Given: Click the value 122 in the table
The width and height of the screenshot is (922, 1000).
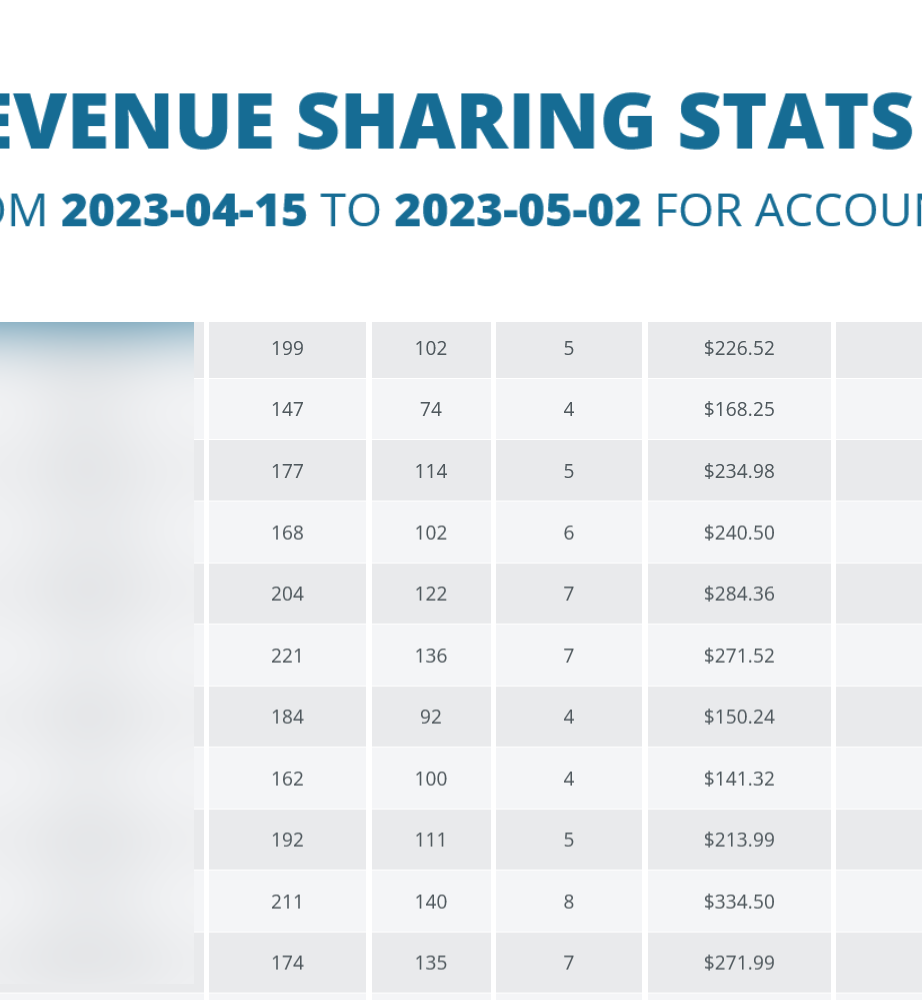Looking at the screenshot, I should pos(431,594).
